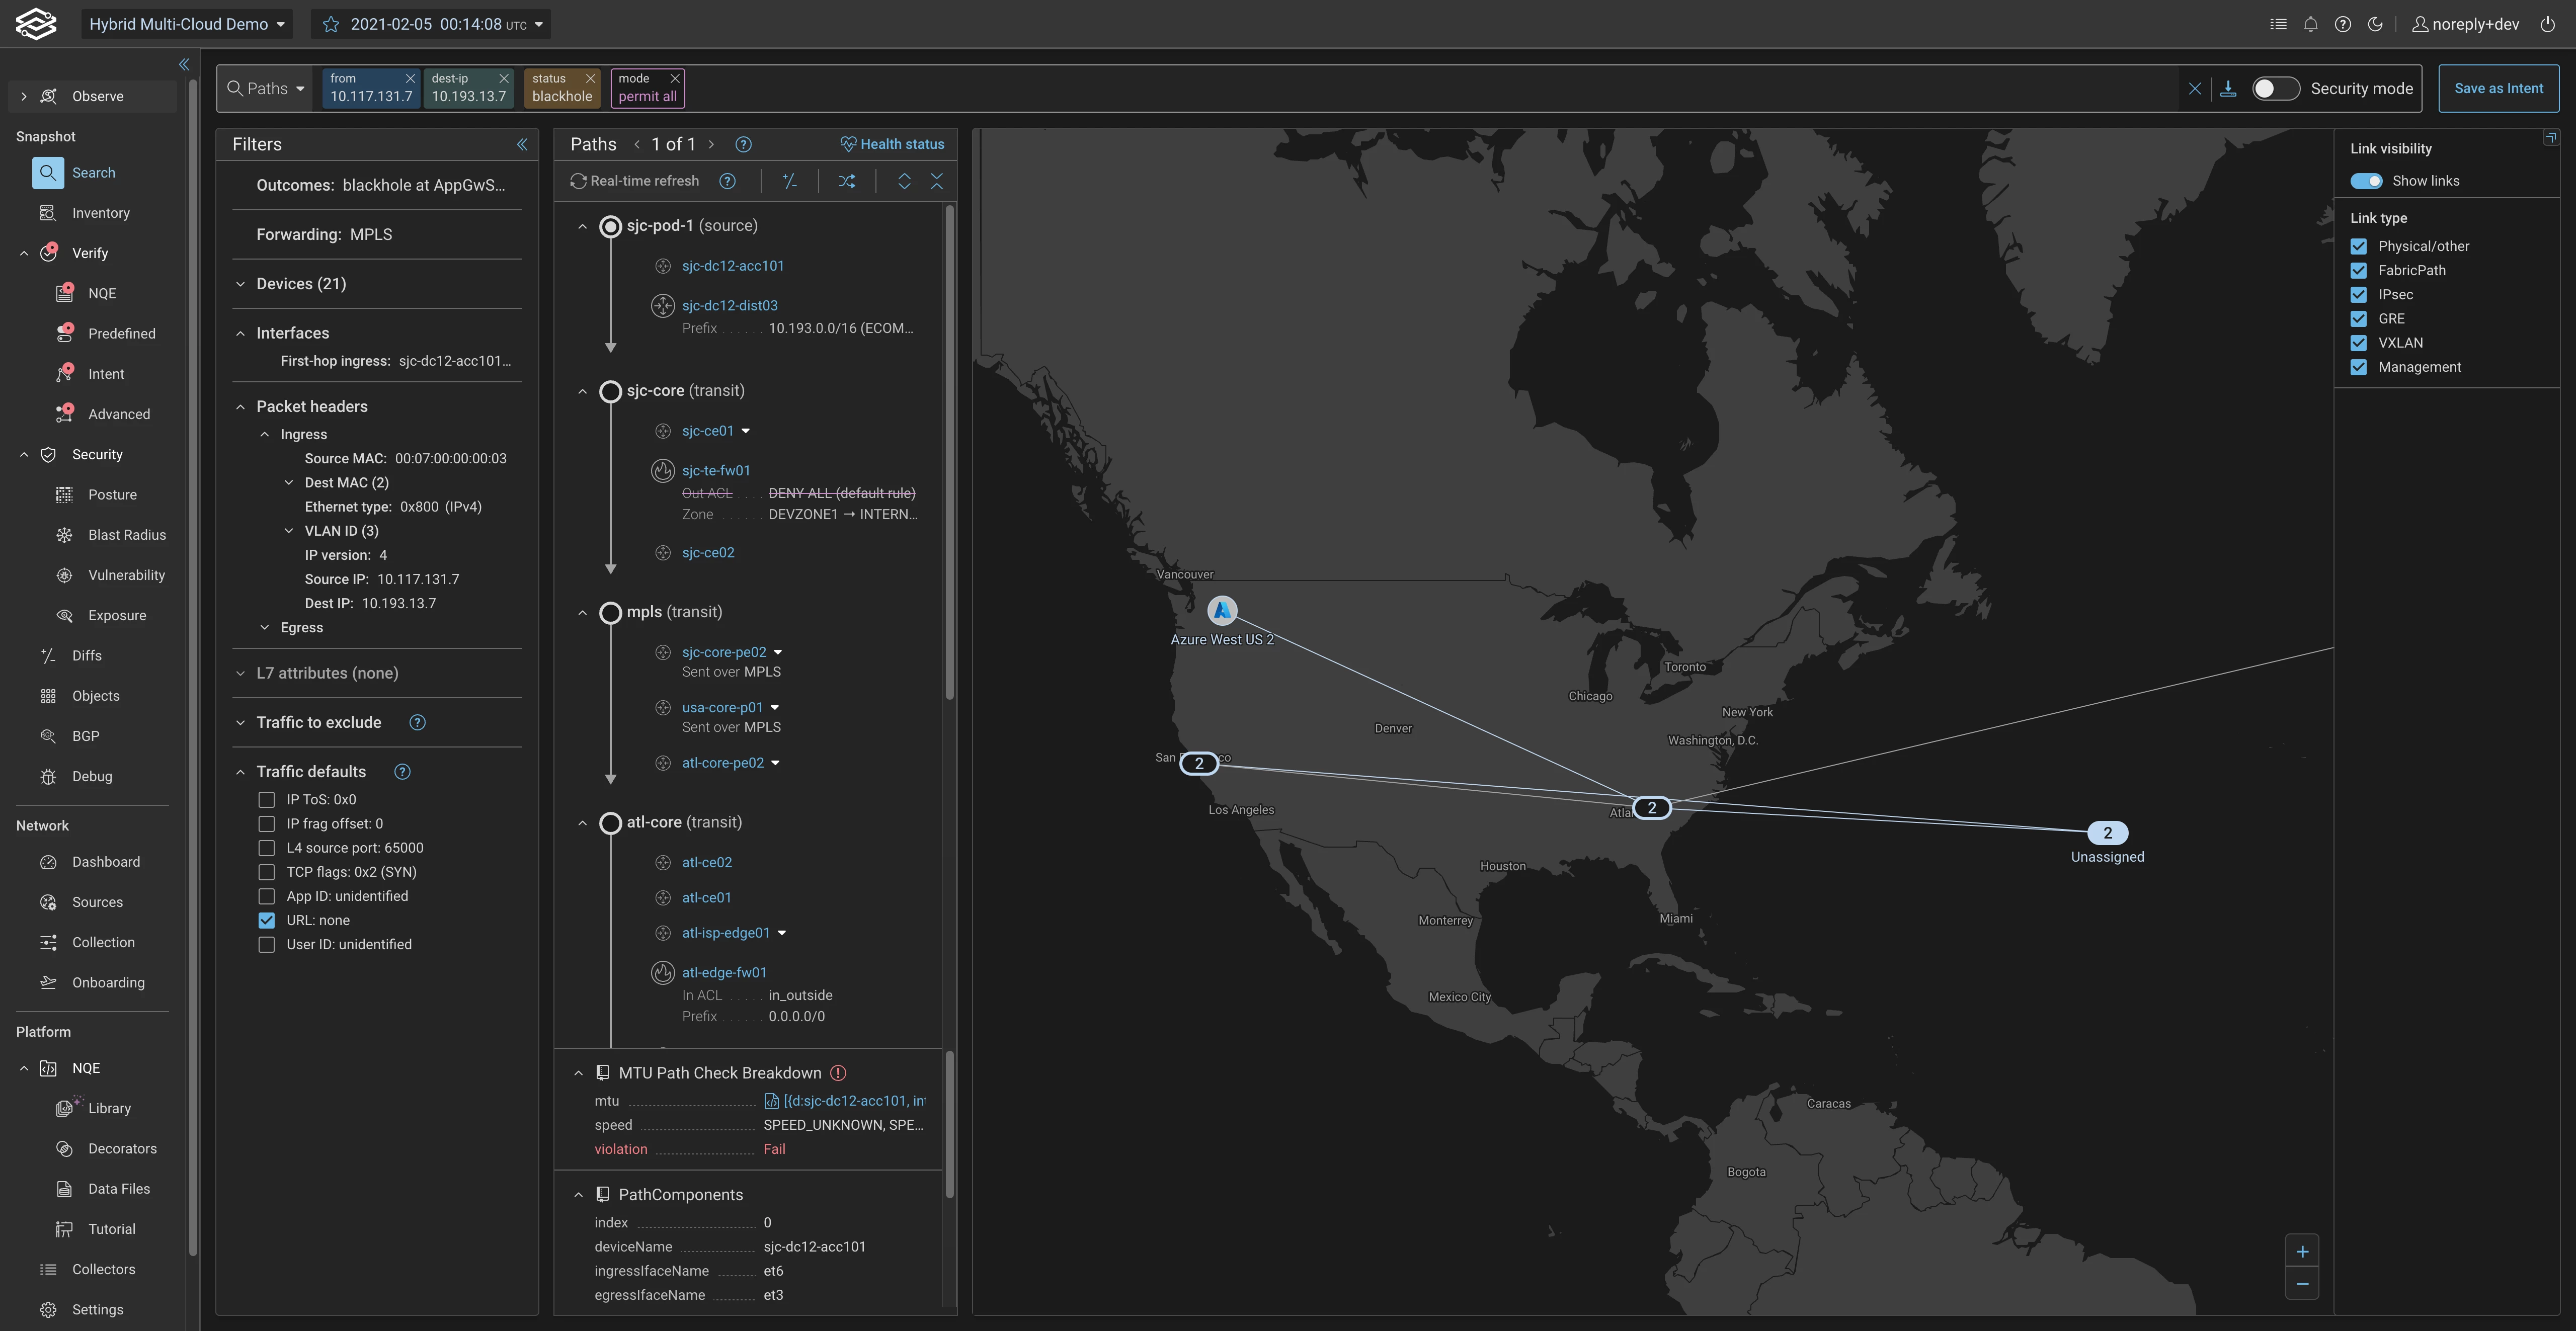
Task: Check the TCP flags 0x2 (SYN) box
Action: pos(266,872)
